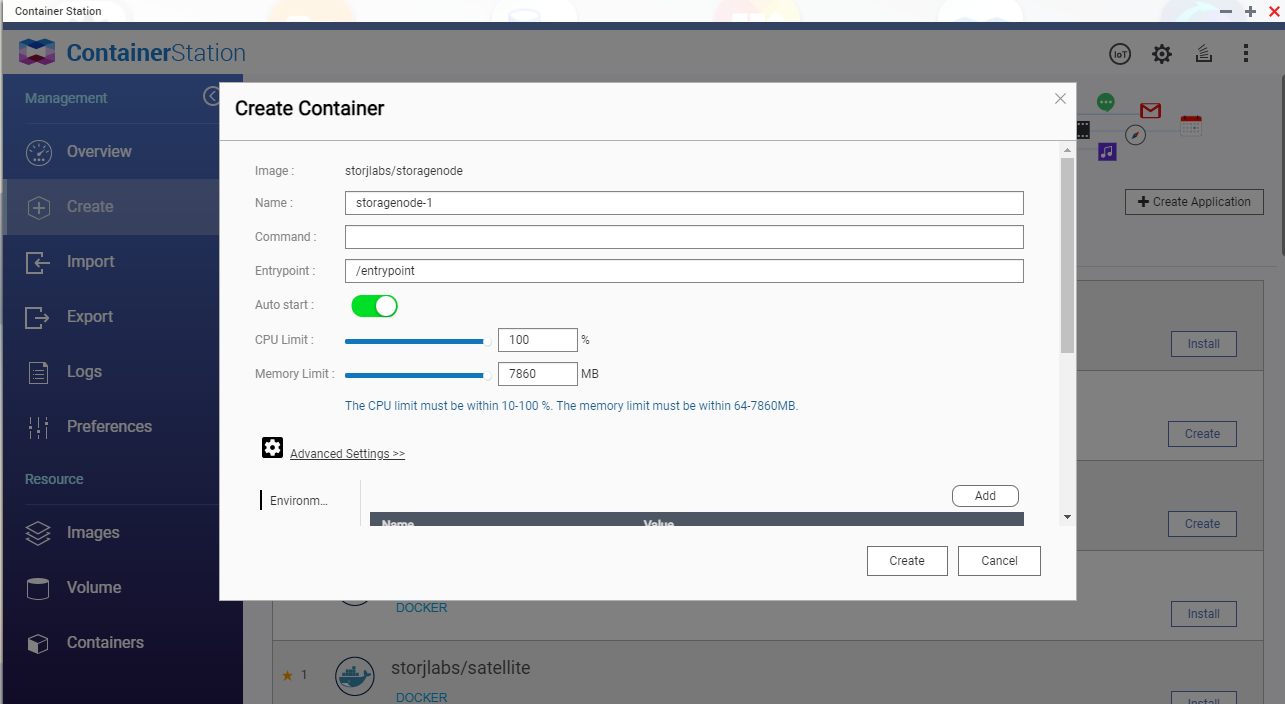The height and width of the screenshot is (704, 1285).
Task: Open the IoT icon in header
Action: pos(1120,54)
